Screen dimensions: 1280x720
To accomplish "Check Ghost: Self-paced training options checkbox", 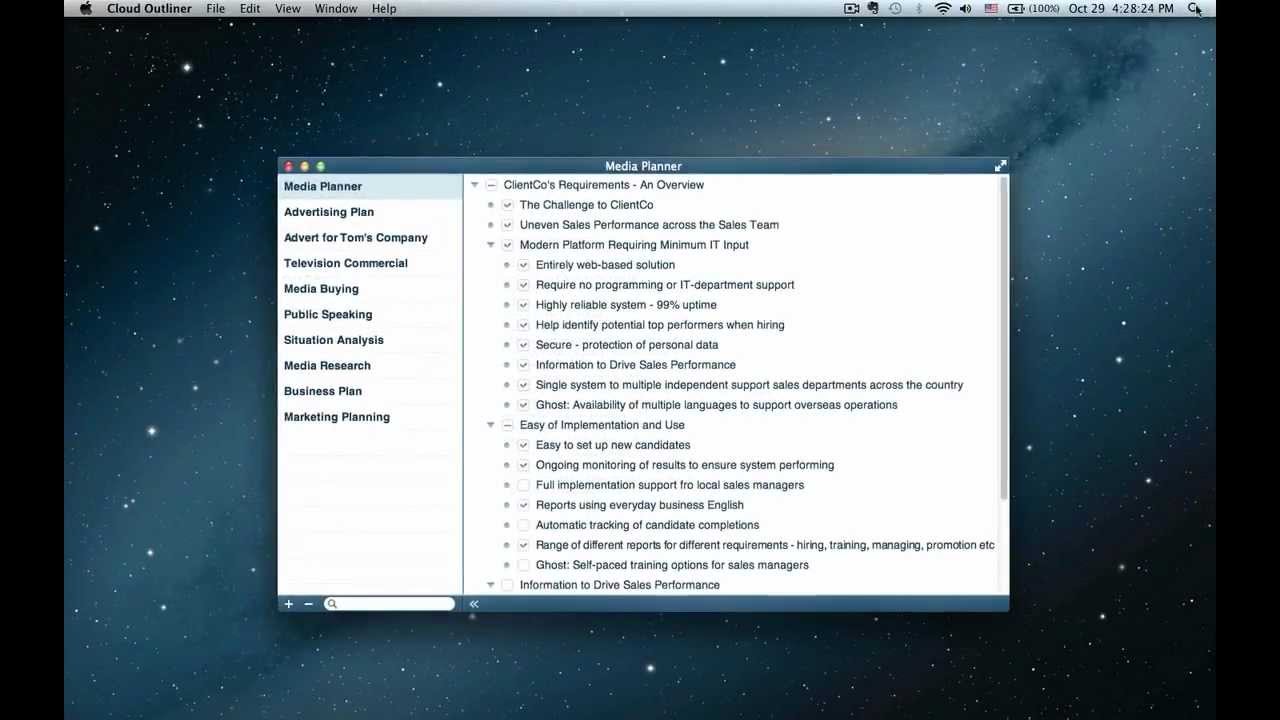I will (523, 565).
